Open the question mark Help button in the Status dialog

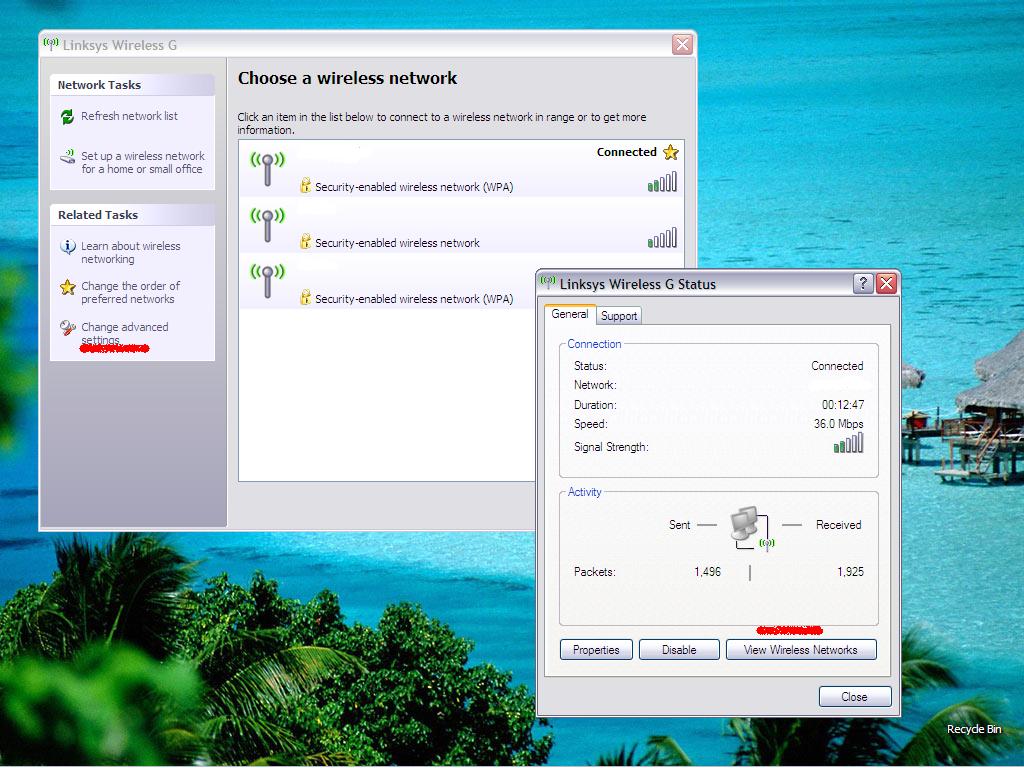pos(863,283)
